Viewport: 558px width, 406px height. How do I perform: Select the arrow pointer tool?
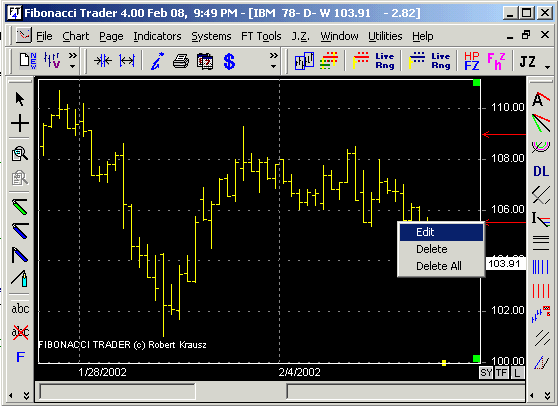pos(20,99)
